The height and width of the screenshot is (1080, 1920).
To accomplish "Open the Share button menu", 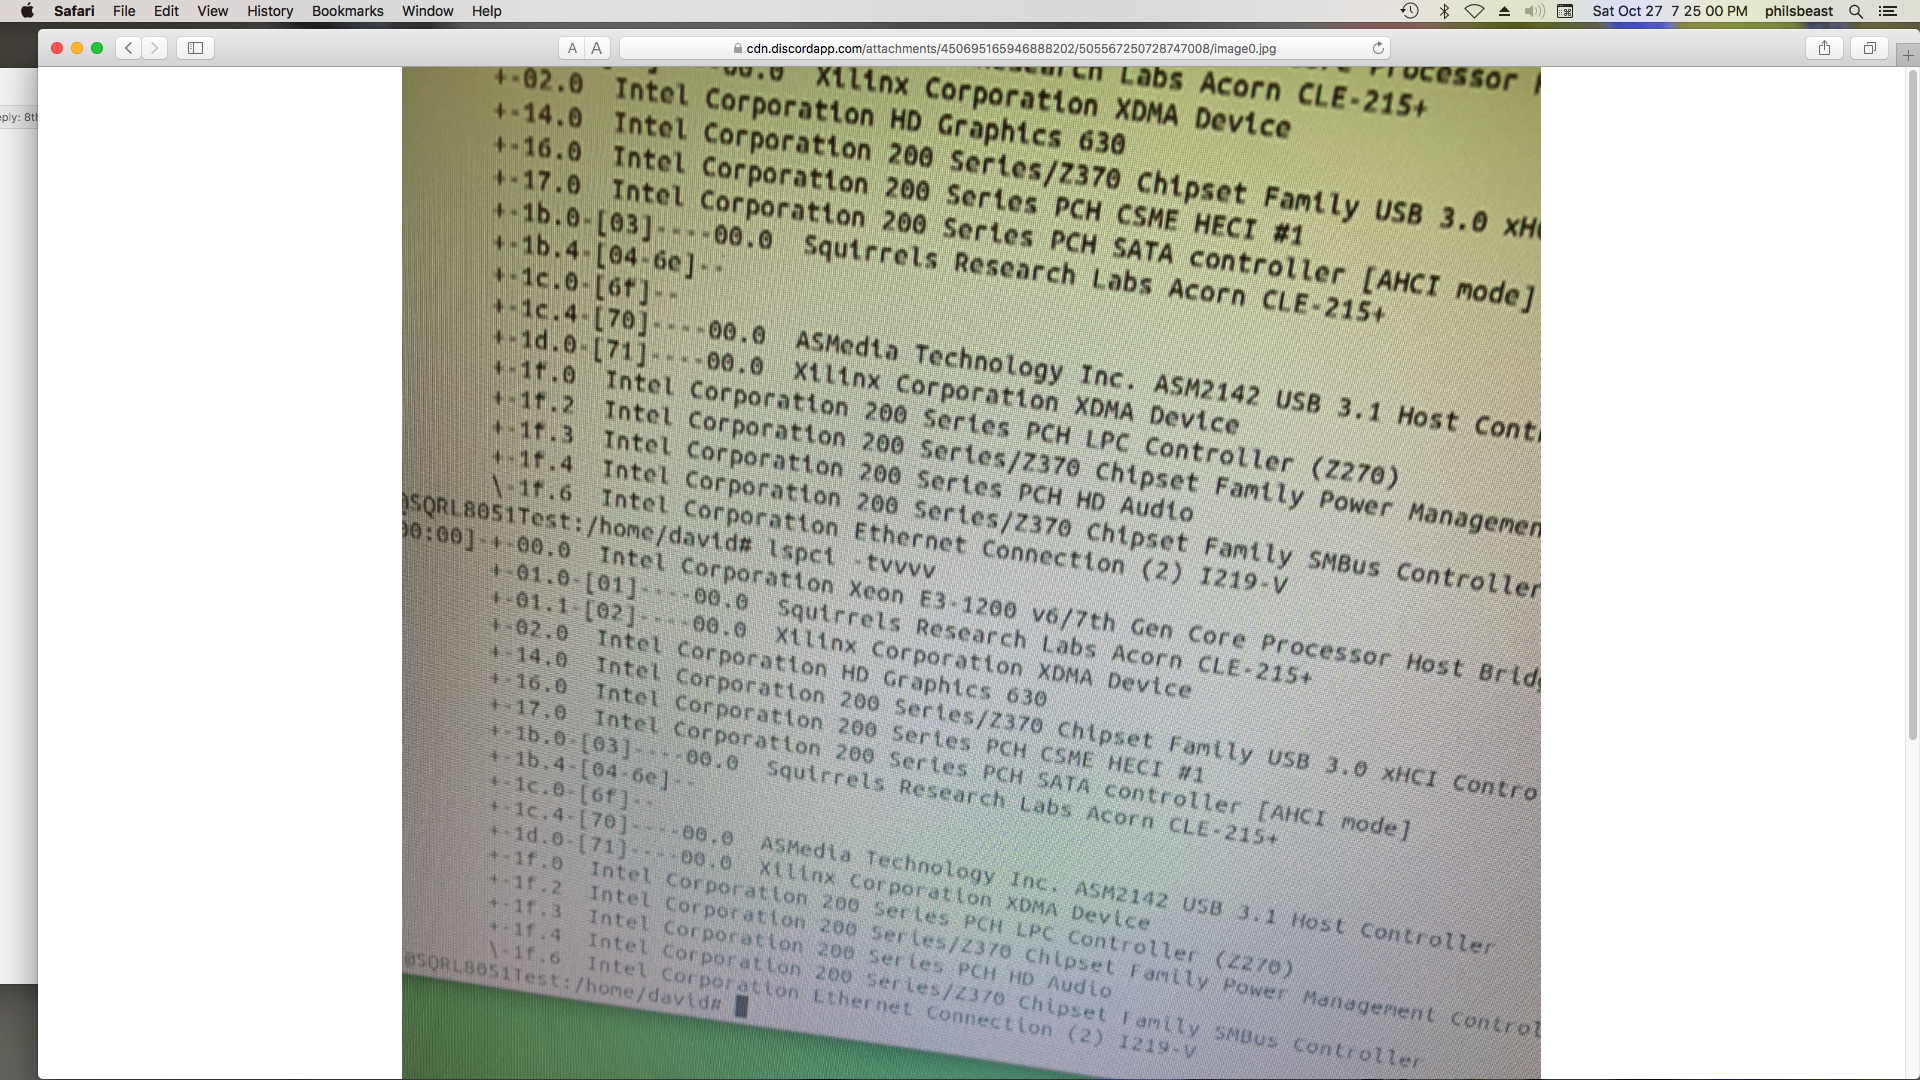I will tap(1824, 48).
